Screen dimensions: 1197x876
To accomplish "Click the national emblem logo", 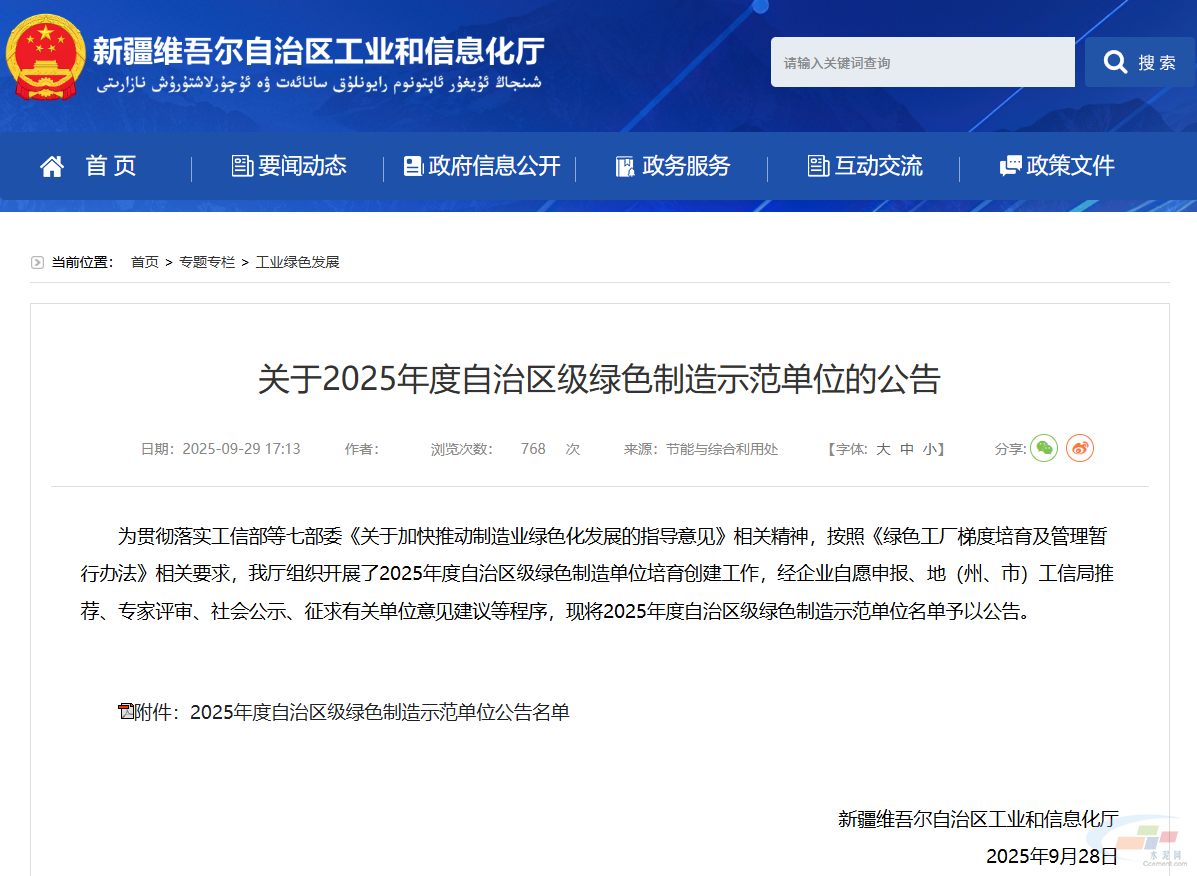I will coord(45,57).
